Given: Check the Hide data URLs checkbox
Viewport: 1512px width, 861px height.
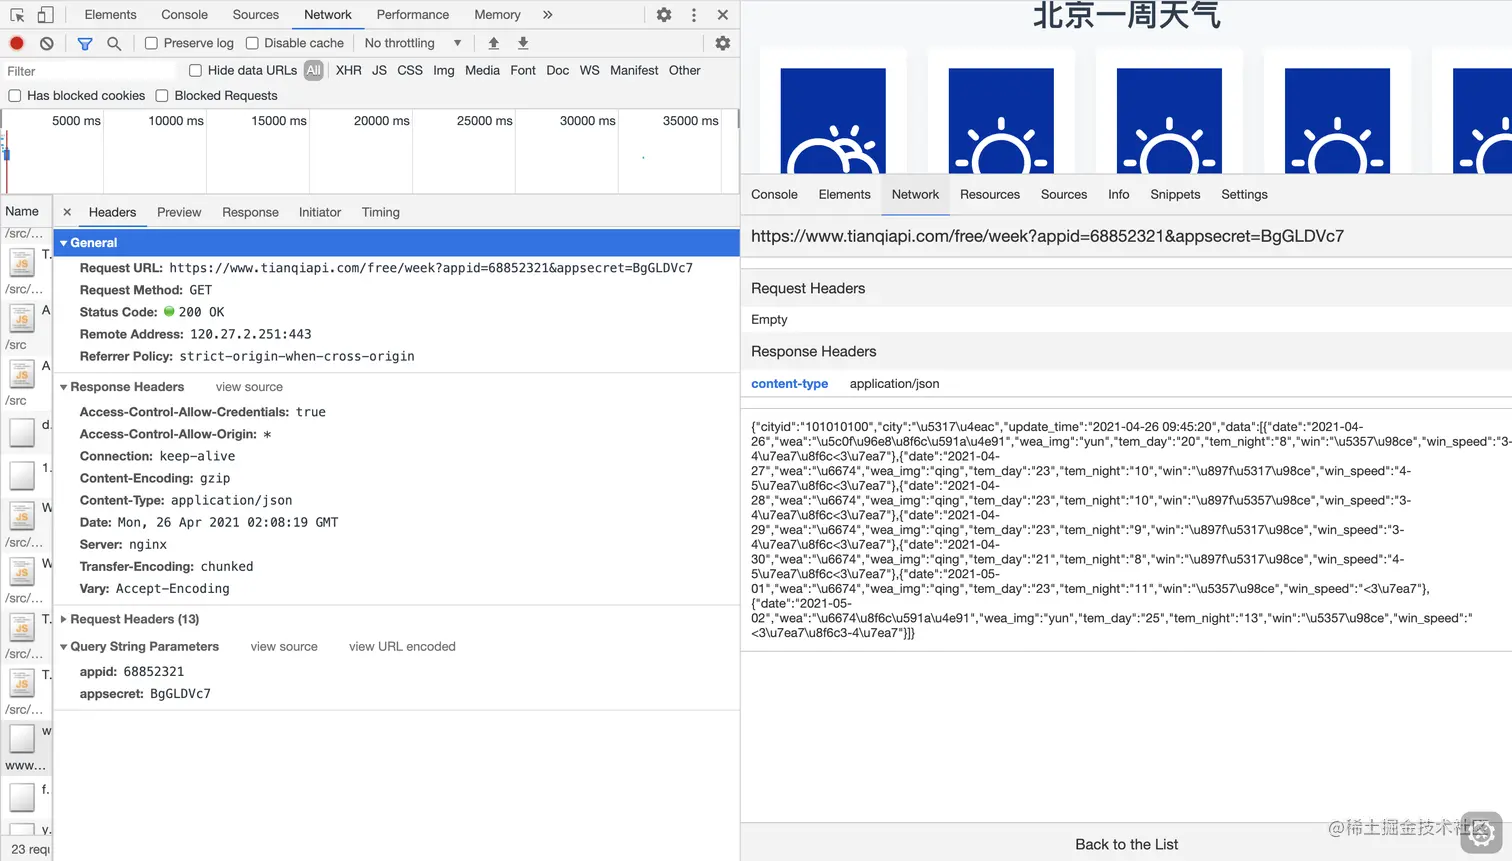Looking at the screenshot, I should (195, 70).
